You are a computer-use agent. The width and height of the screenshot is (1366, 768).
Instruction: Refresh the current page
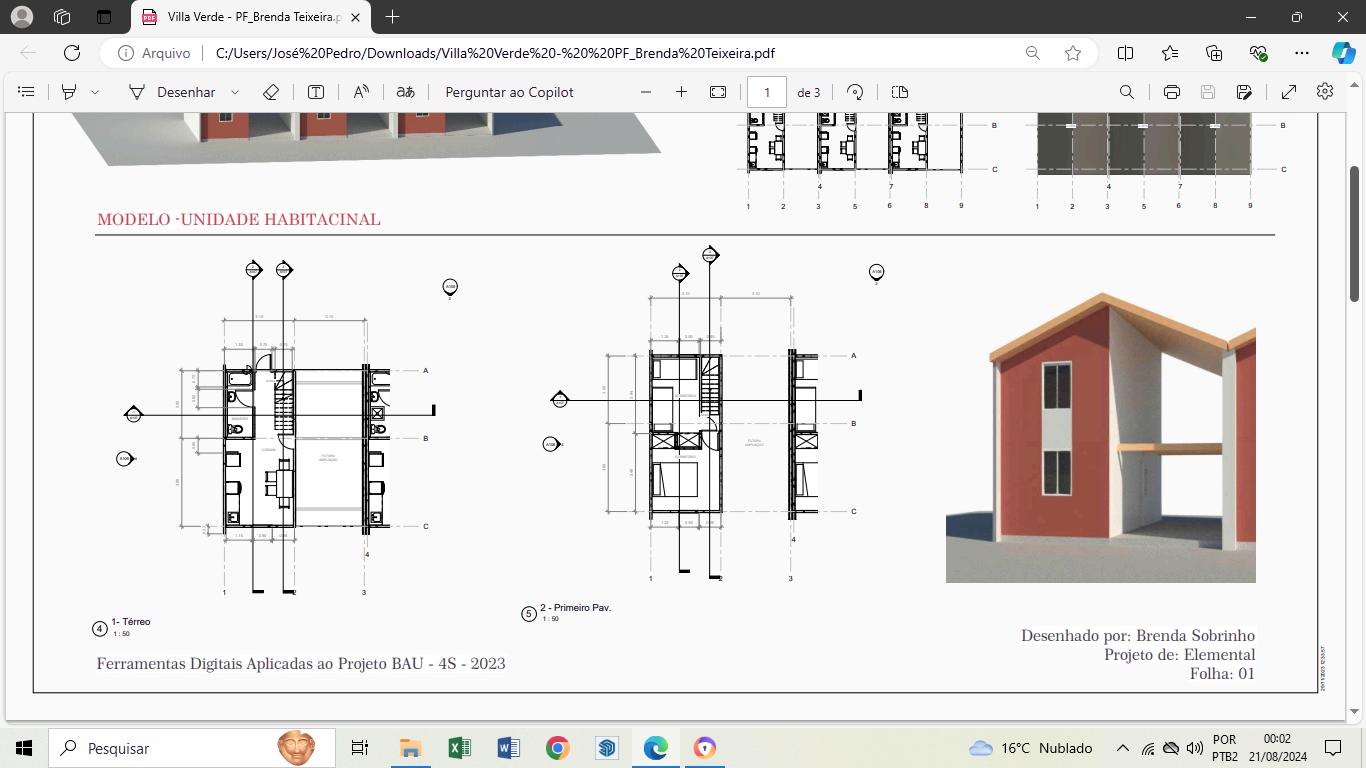(72, 53)
